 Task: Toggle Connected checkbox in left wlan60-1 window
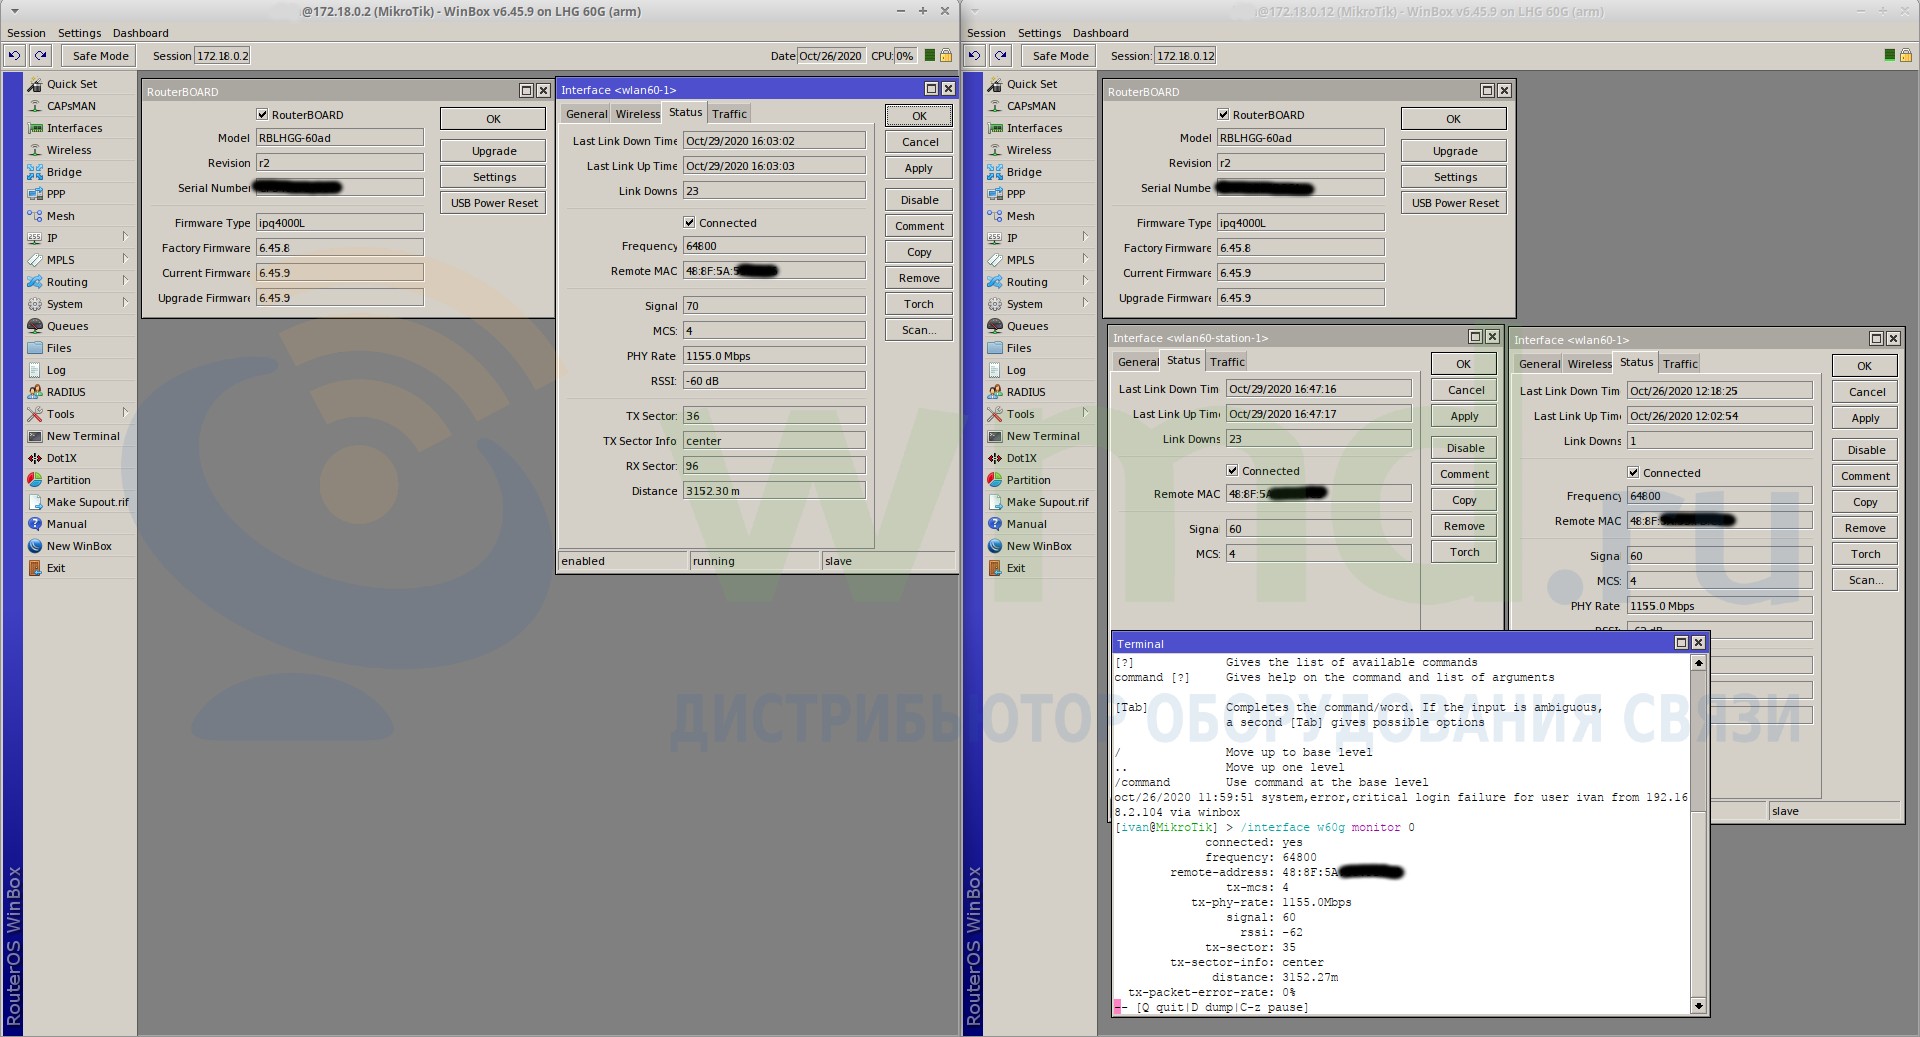(x=689, y=223)
